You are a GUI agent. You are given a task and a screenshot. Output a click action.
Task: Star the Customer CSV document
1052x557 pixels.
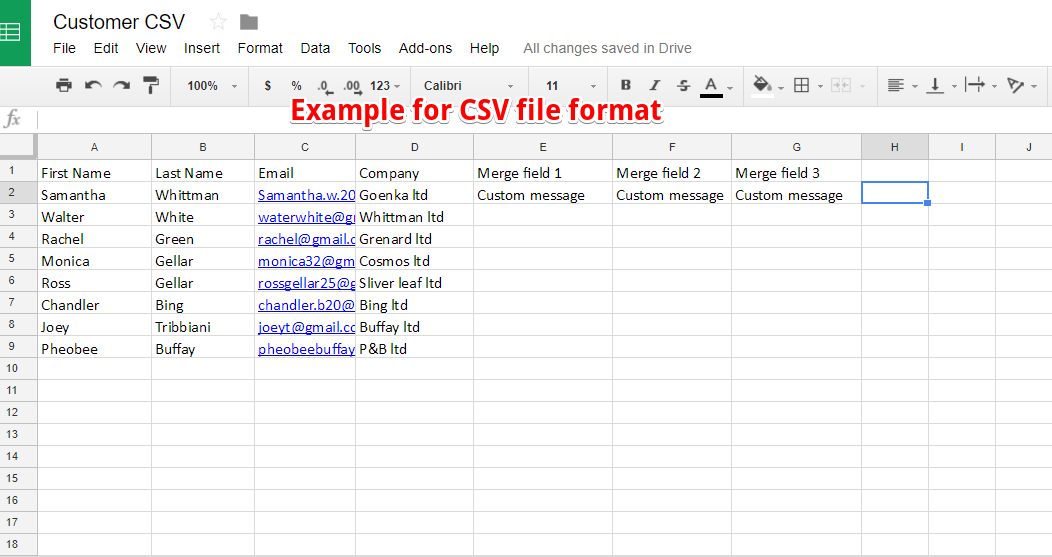point(218,22)
